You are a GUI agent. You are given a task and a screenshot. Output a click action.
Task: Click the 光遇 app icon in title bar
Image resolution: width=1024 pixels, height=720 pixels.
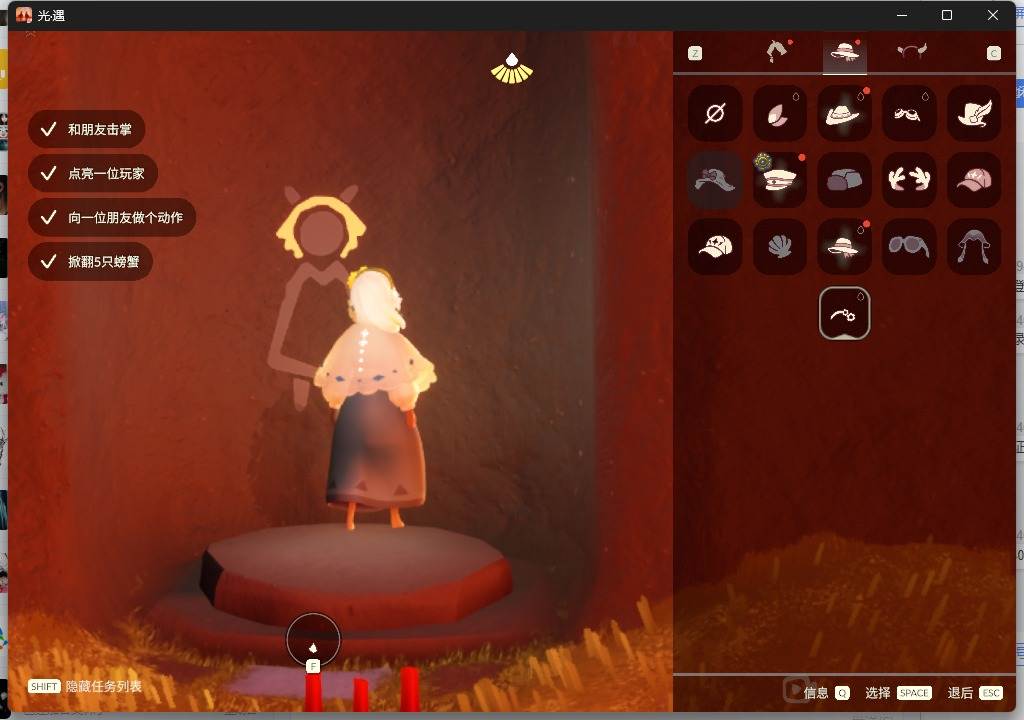pyautogui.click(x=24, y=15)
